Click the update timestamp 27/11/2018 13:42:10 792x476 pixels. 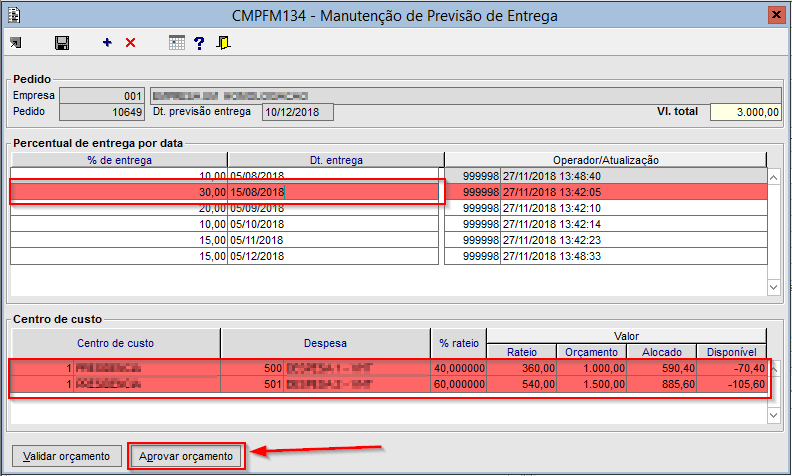[x=634, y=208]
